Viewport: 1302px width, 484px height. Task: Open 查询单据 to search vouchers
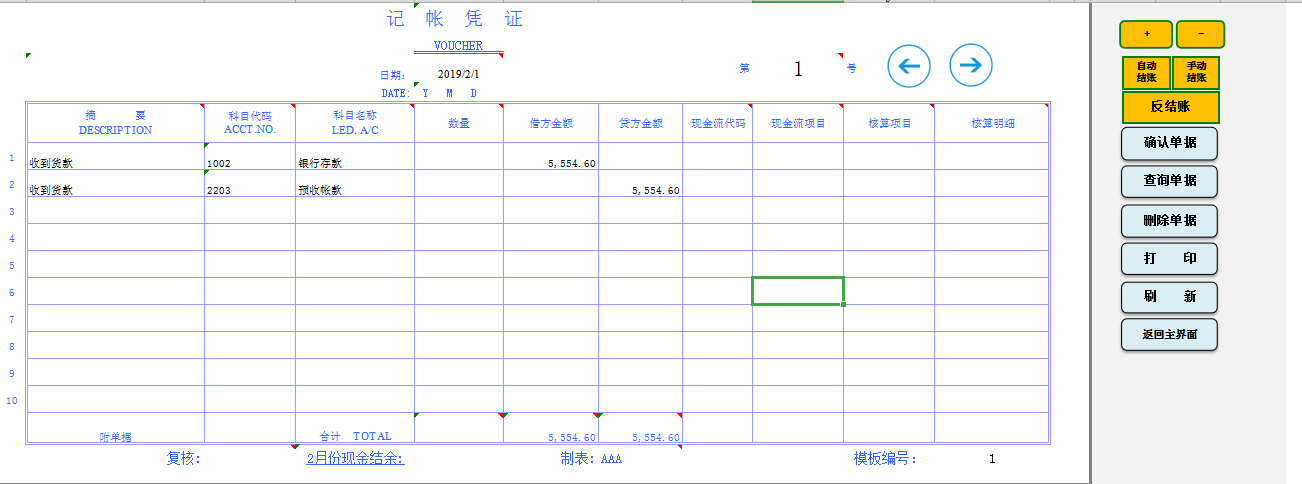click(x=1169, y=182)
